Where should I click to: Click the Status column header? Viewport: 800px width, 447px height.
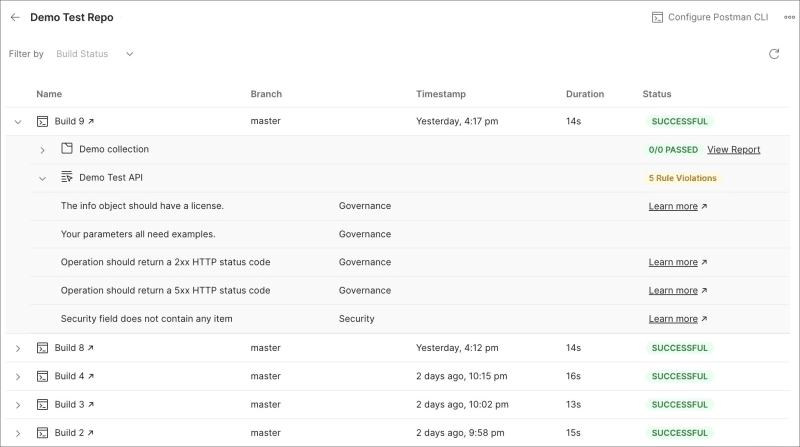(x=657, y=94)
